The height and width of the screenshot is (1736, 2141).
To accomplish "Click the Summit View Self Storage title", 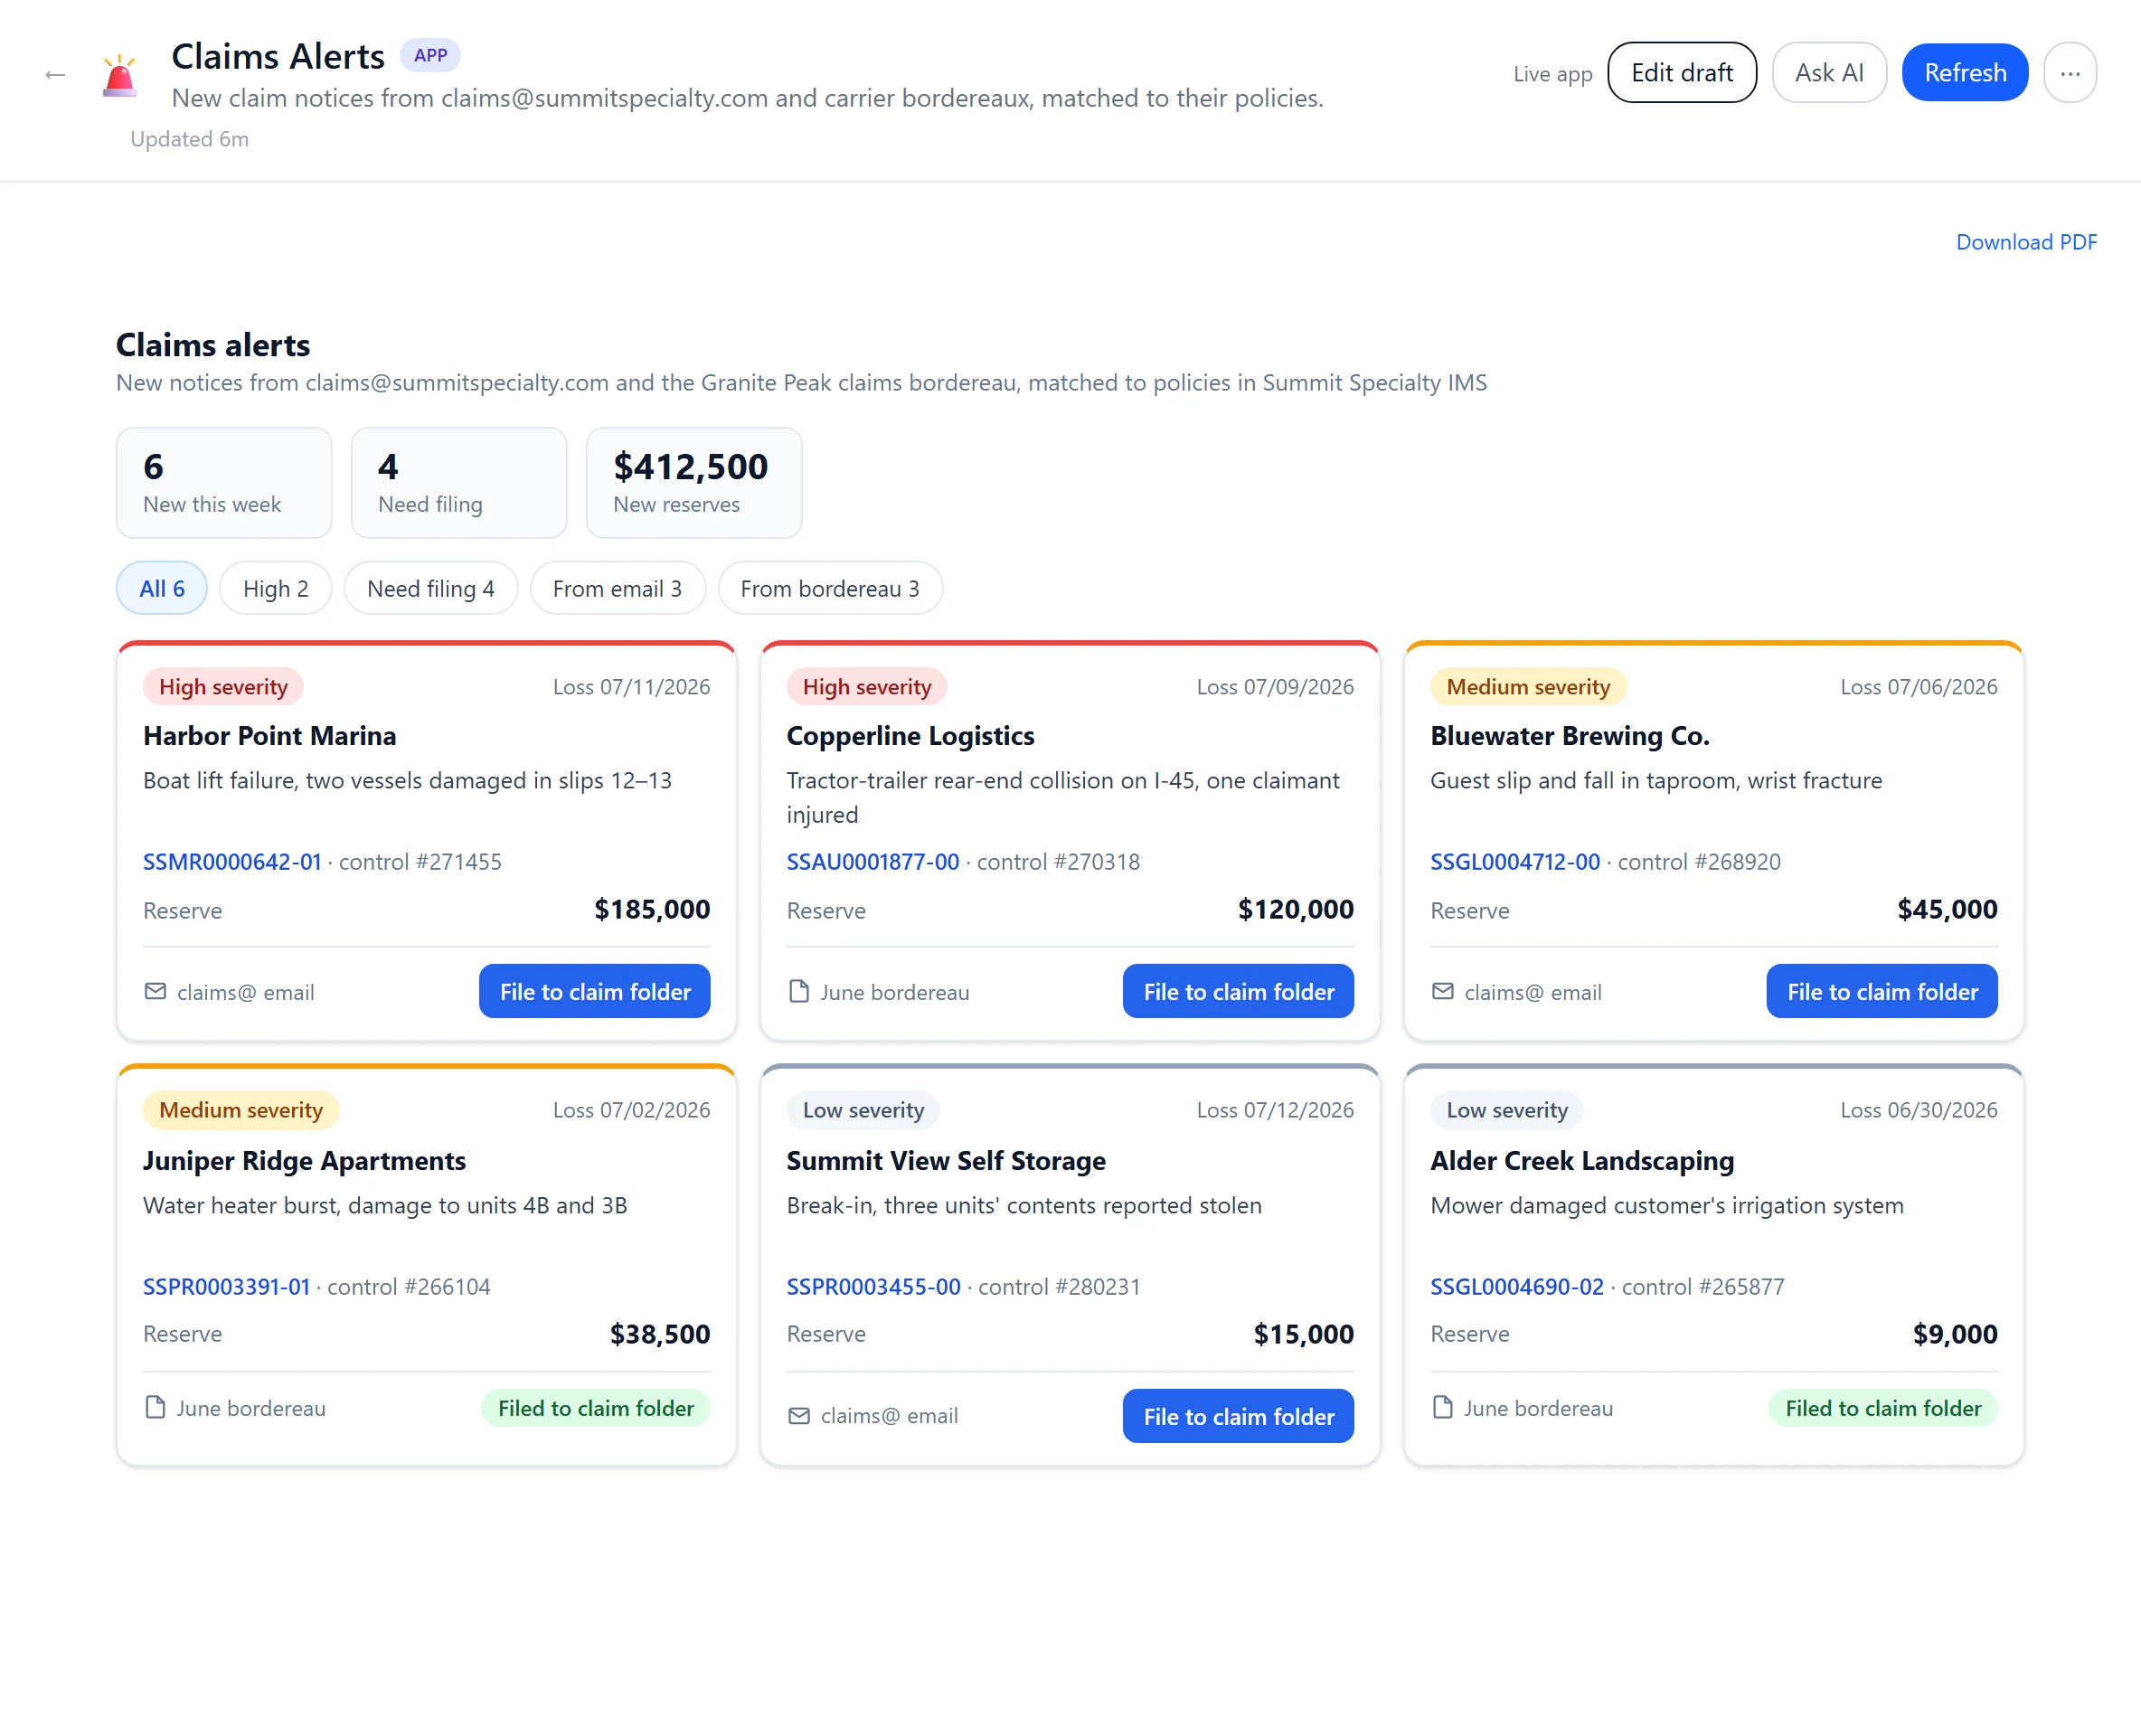I will pyautogui.click(x=945, y=1160).
